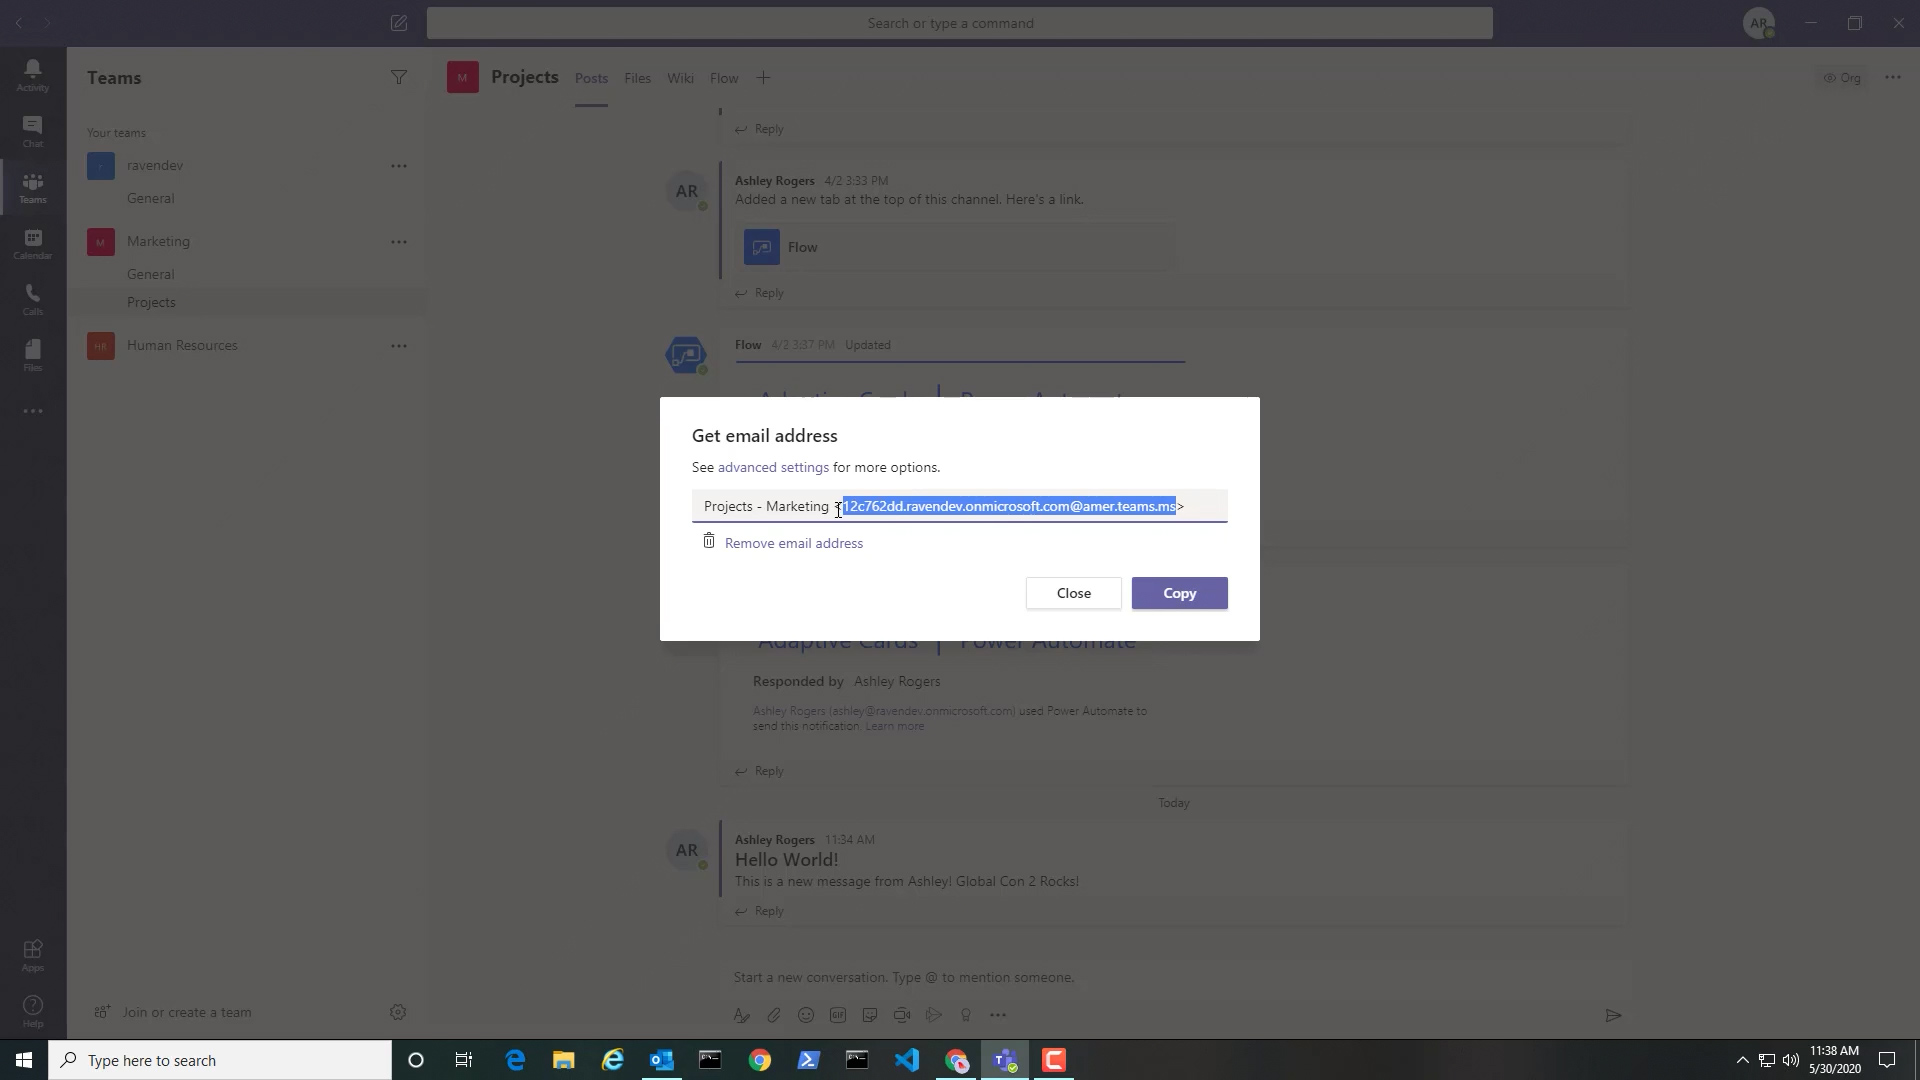Open ravendev team more options

399,166
